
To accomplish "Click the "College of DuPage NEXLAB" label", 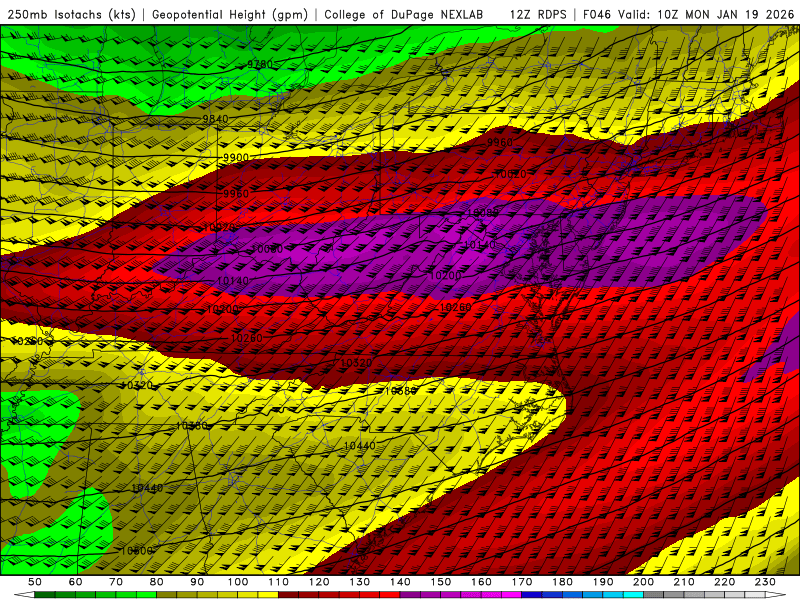I will point(404,14).
